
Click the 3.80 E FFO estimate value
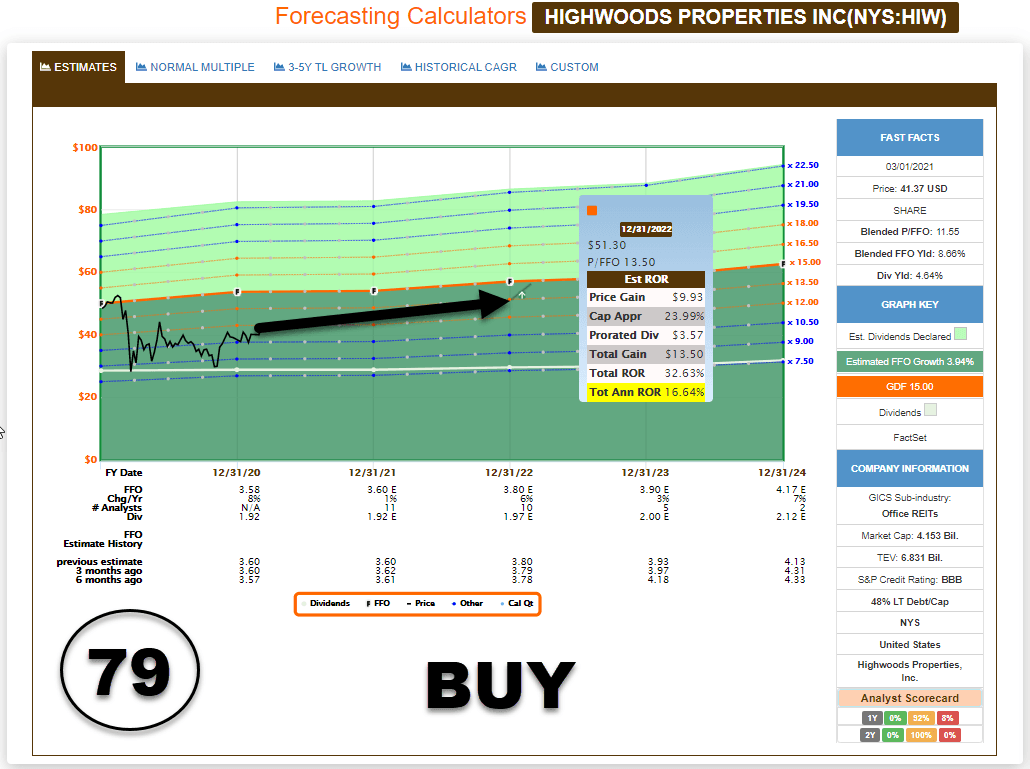tap(518, 490)
